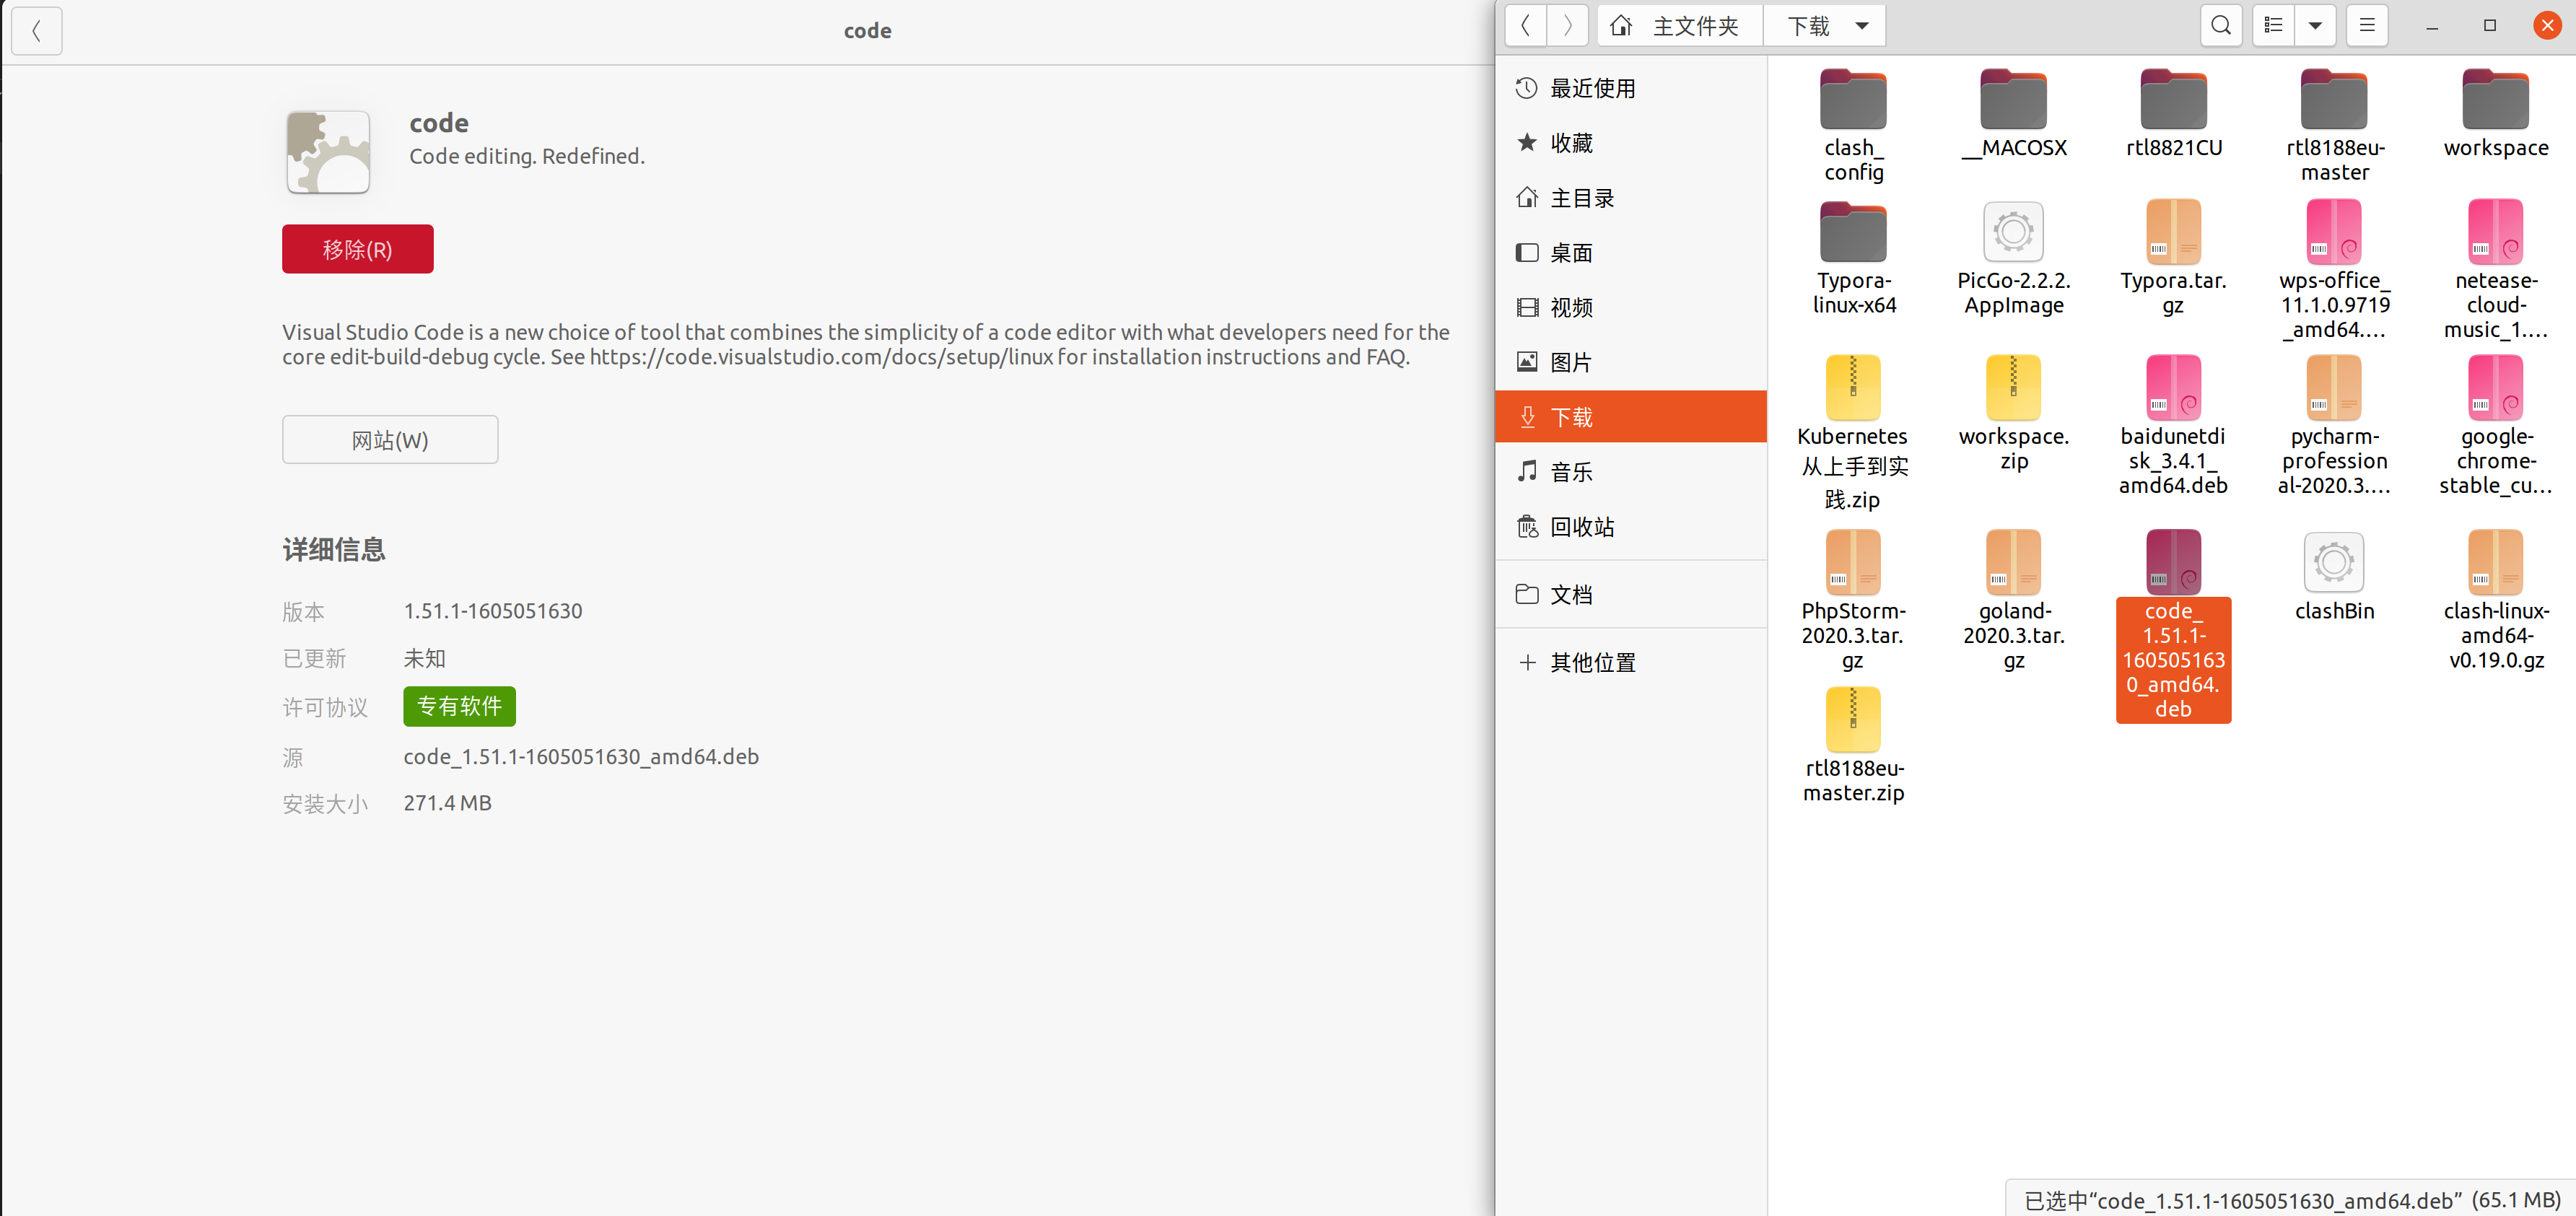This screenshot has width=2576, height=1216.
Task: Select the PicGo-2.2.2.AppImage file
Action: pyautogui.click(x=2013, y=233)
